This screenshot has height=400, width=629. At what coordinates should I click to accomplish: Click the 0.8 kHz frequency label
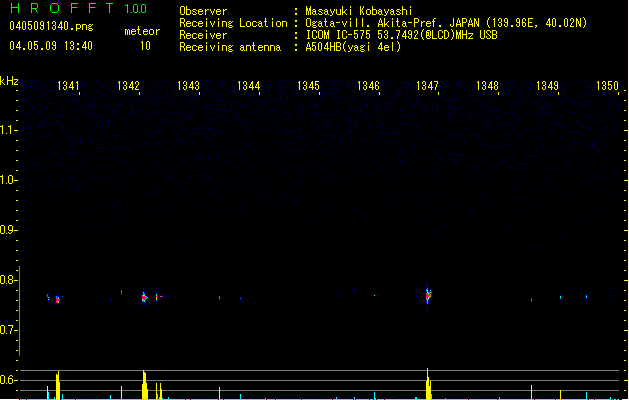[x=8, y=280]
